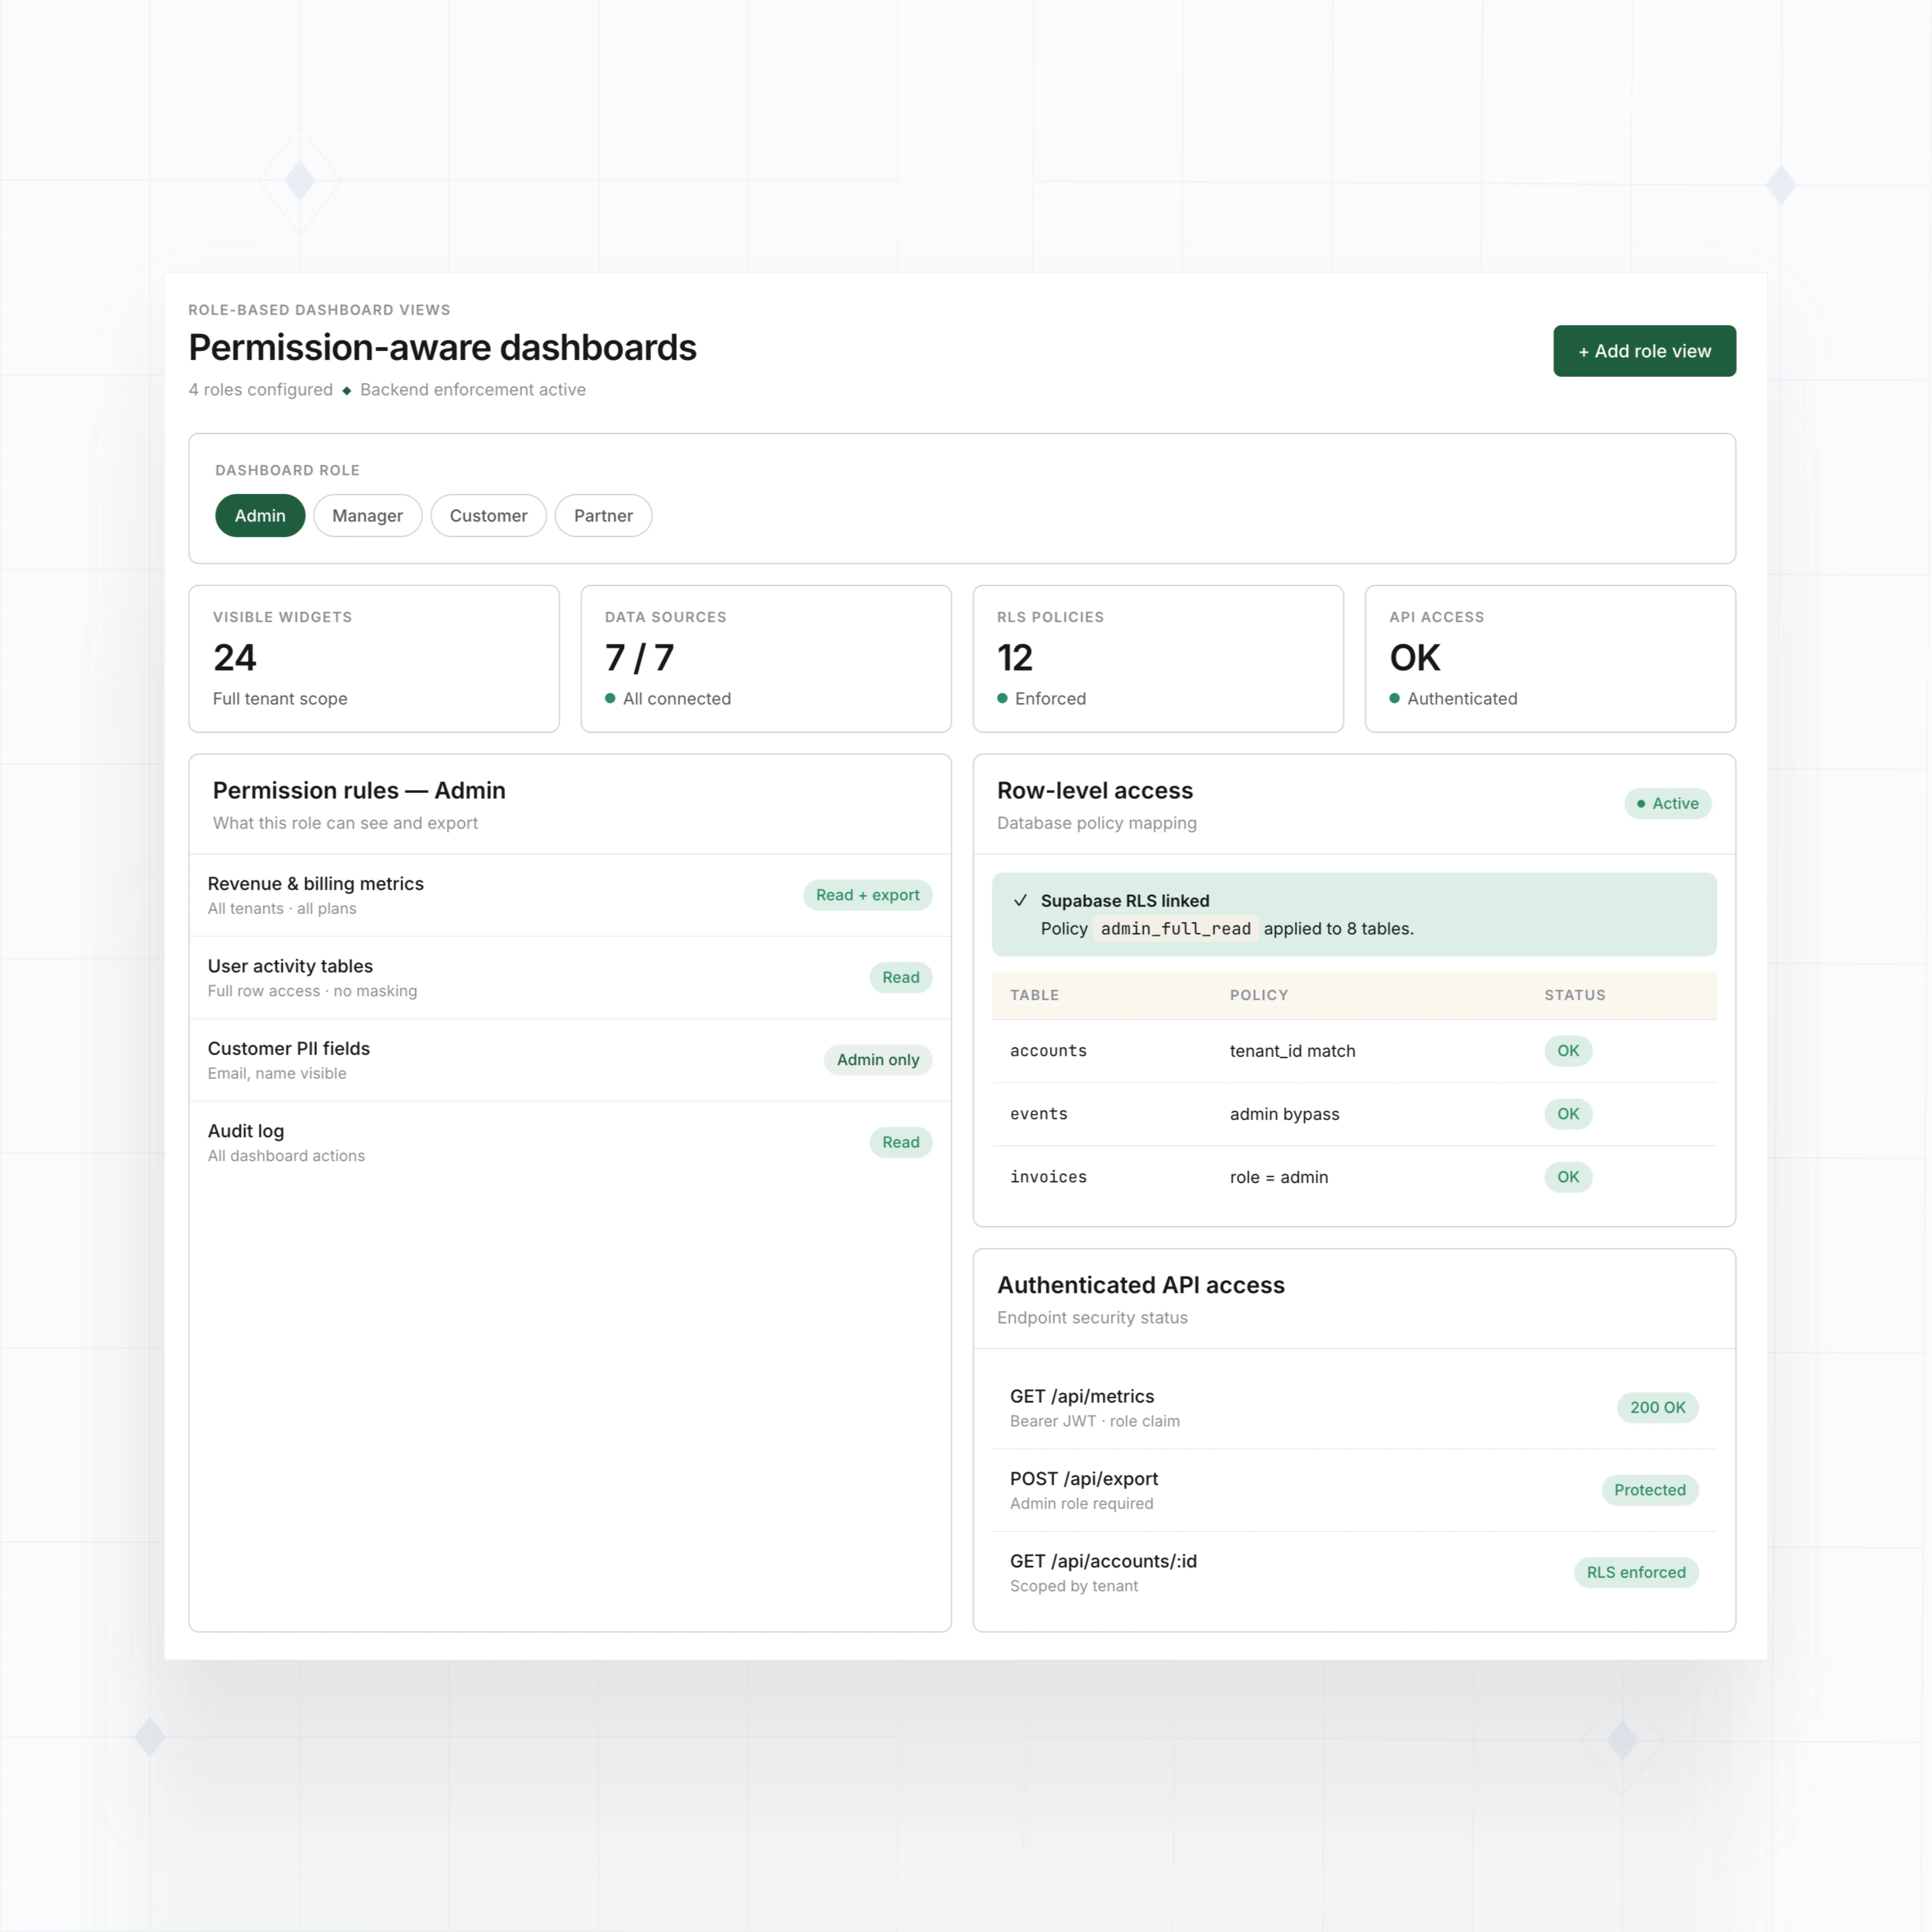This screenshot has height=1932, width=1932.
Task: Click the invoices table cell
Action: pos(1048,1177)
